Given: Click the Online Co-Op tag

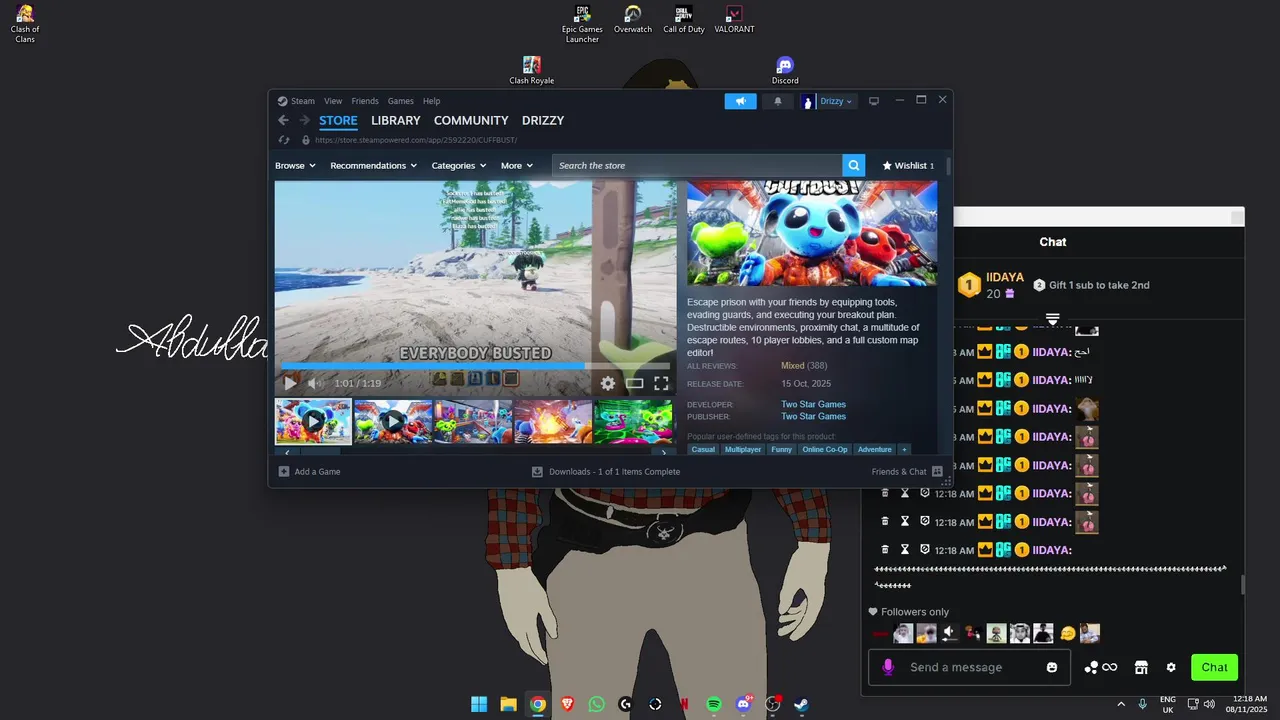Looking at the screenshot, I should 824,450.
